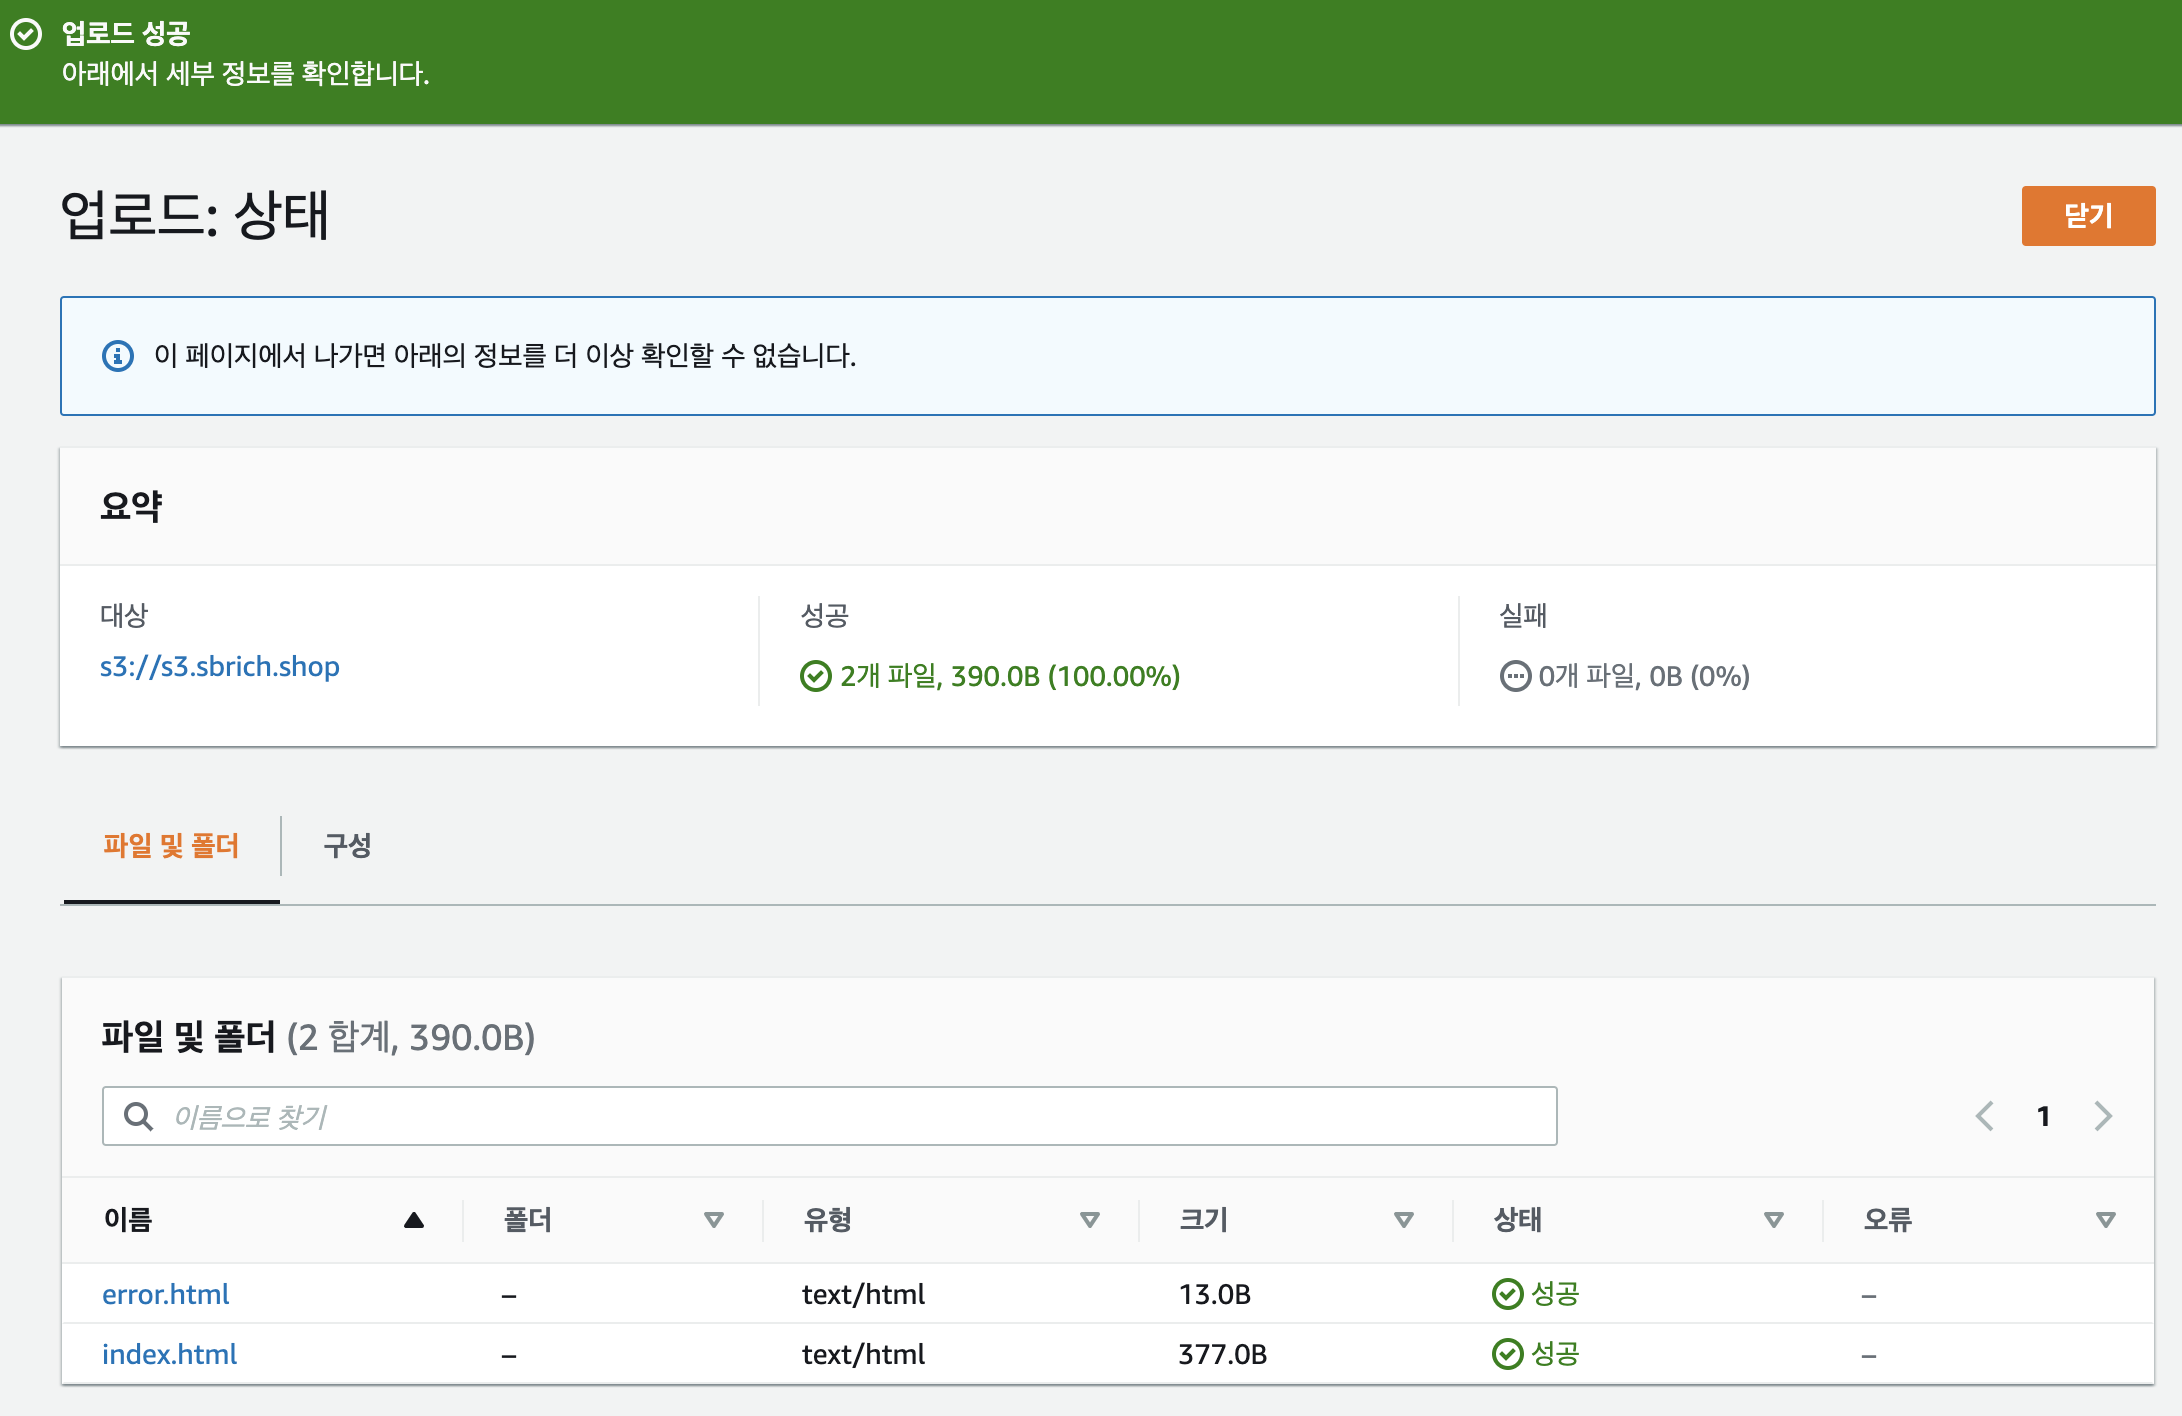Sort by the 유형 column arrow

(1090, 1220)
